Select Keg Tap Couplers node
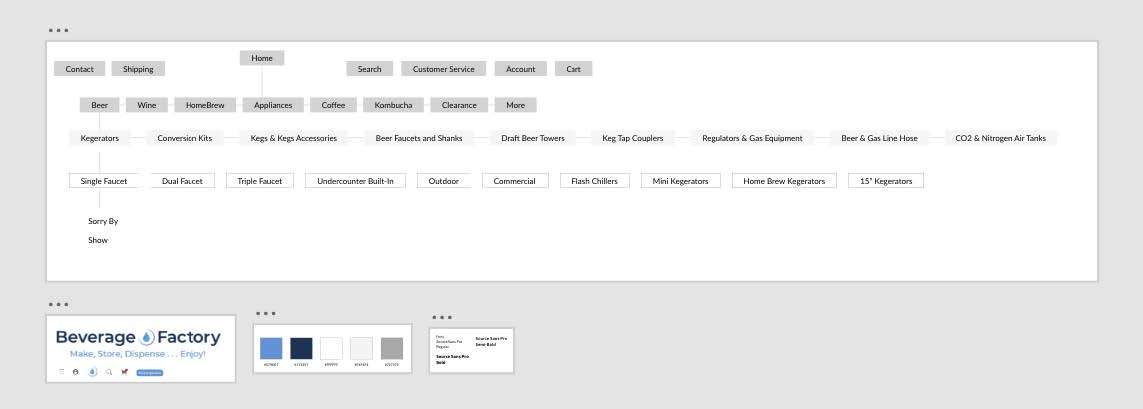1143x409 pixels. coord(633,138)
